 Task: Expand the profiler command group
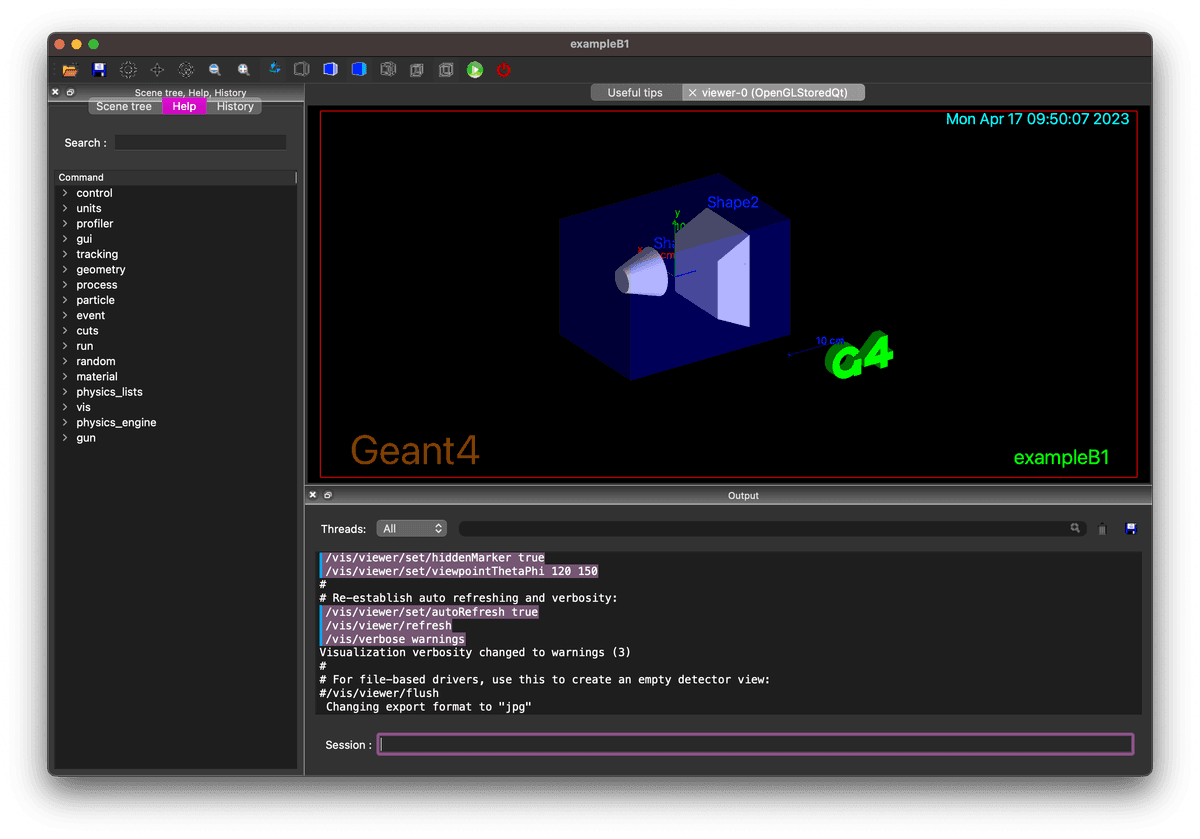tap(65, 224)
